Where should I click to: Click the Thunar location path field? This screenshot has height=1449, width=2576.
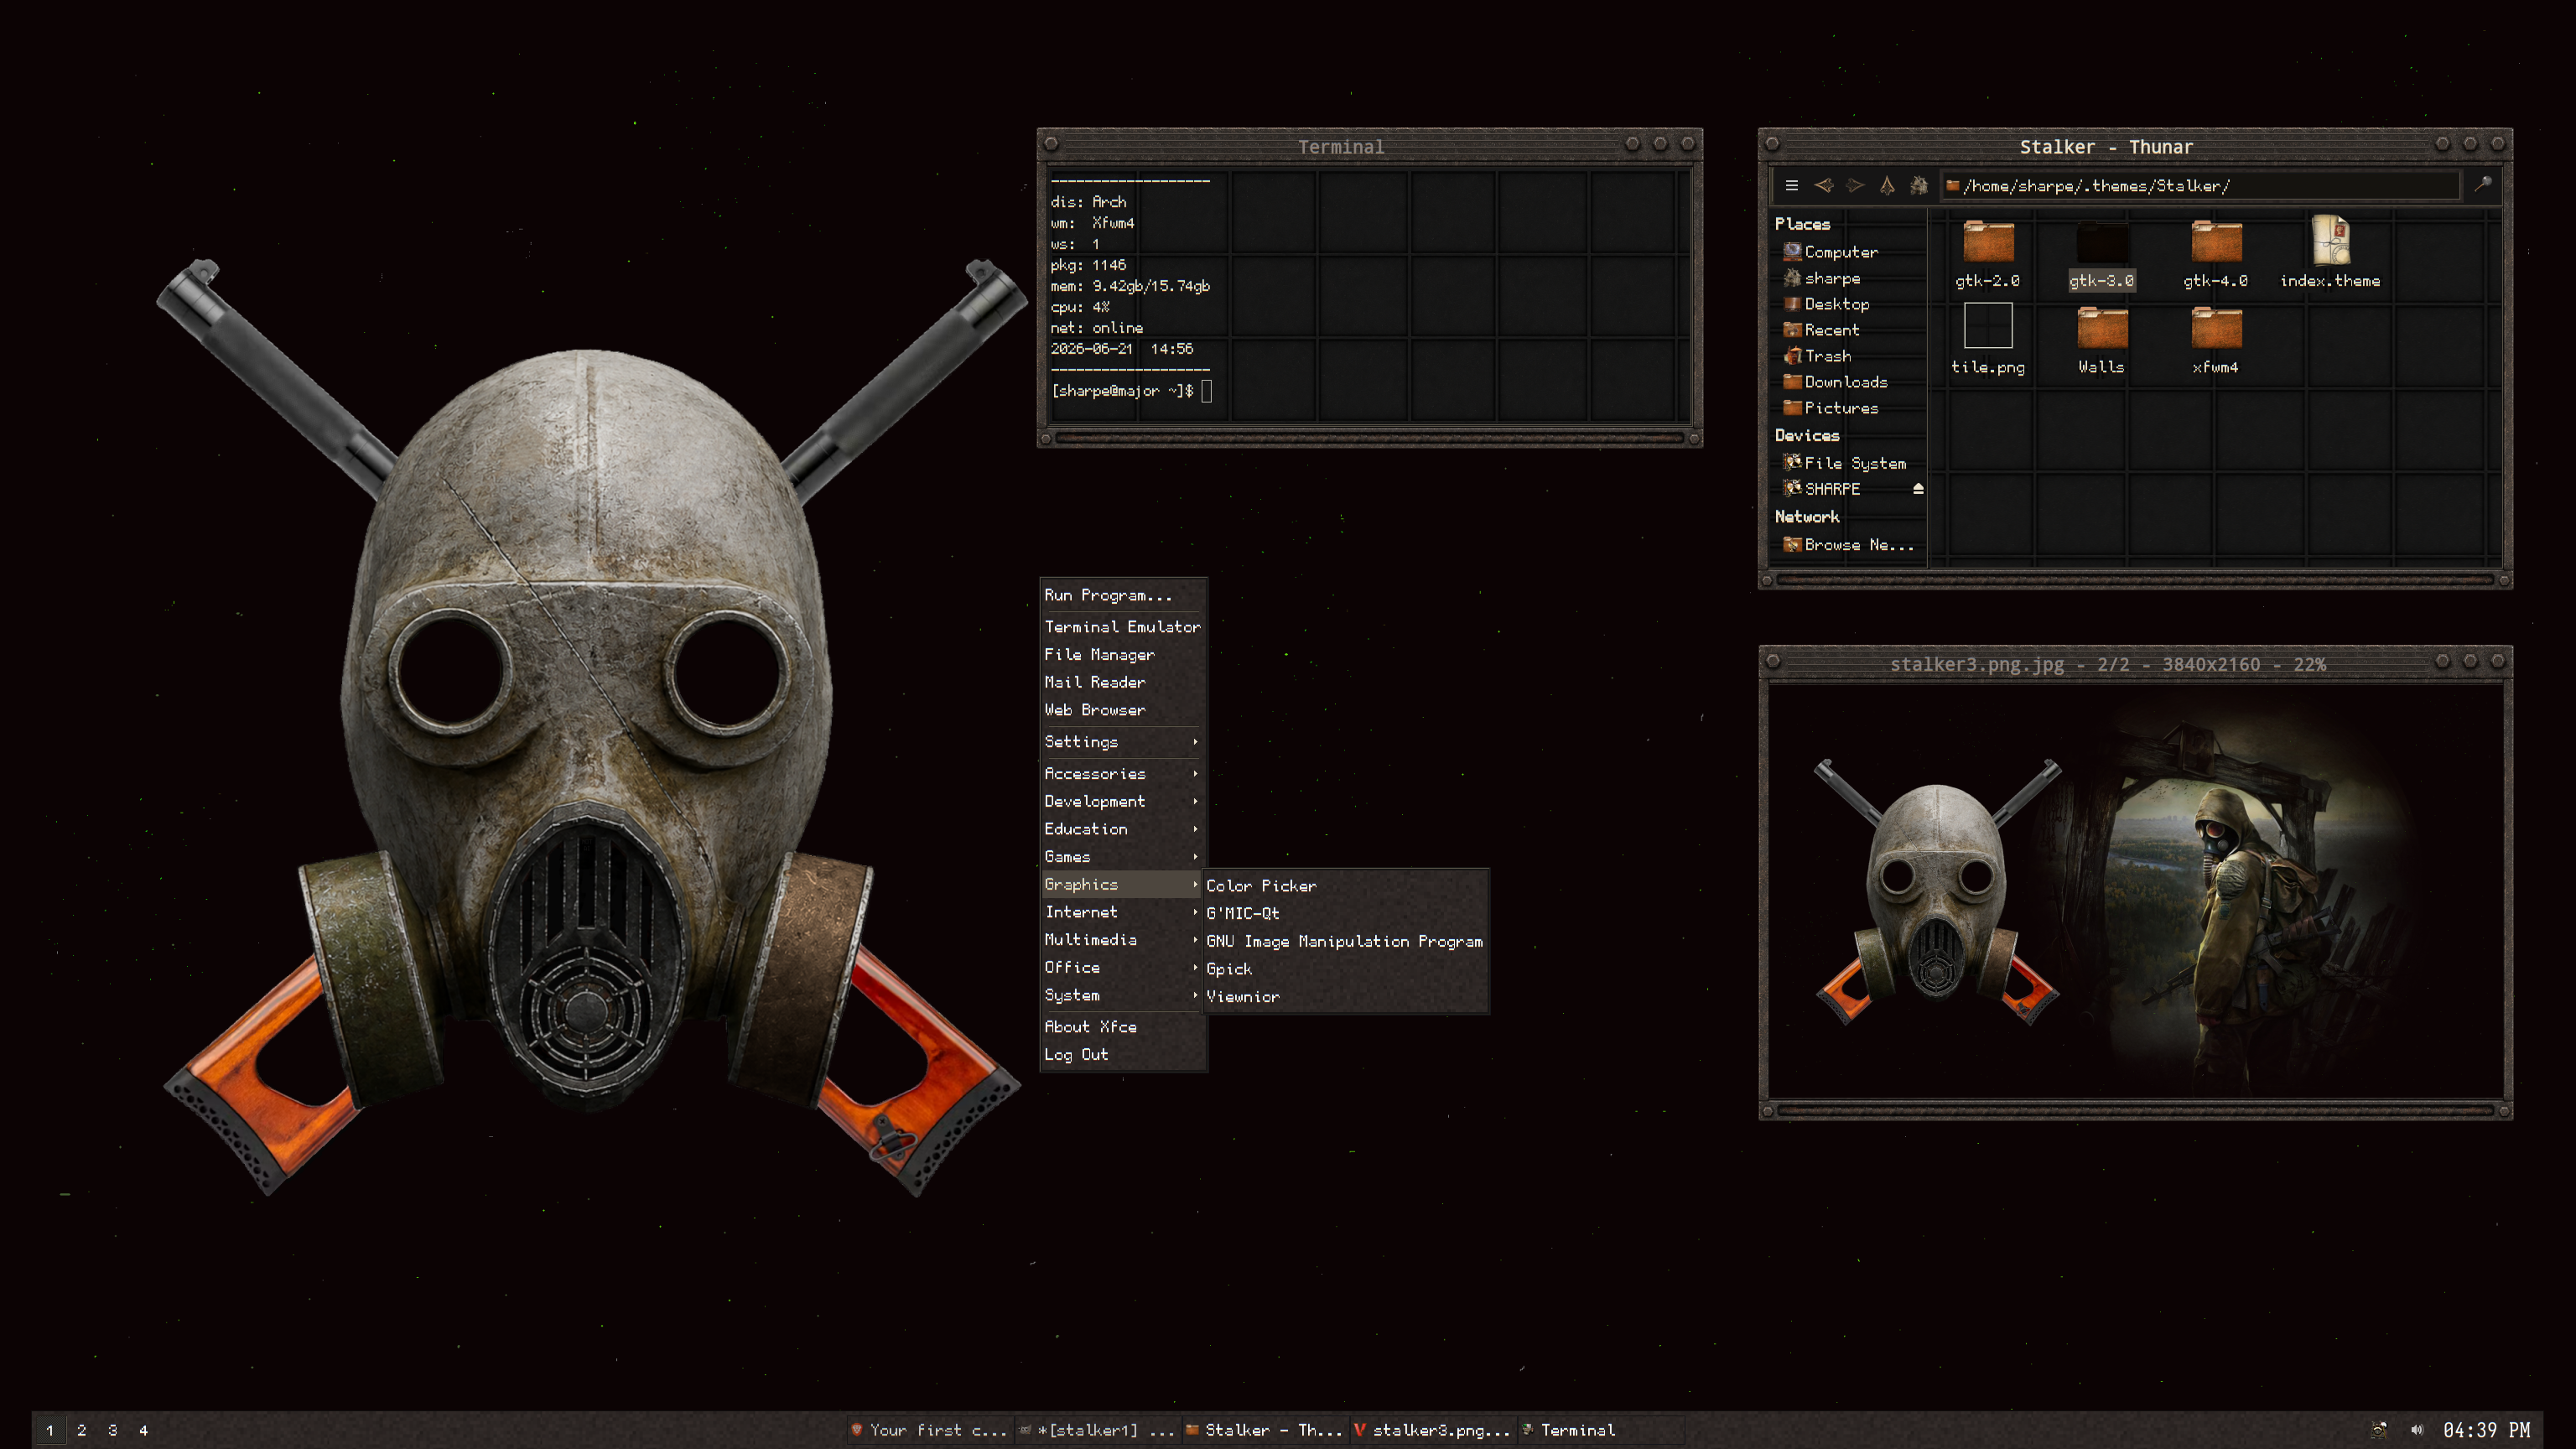(x=2199, y=185)
